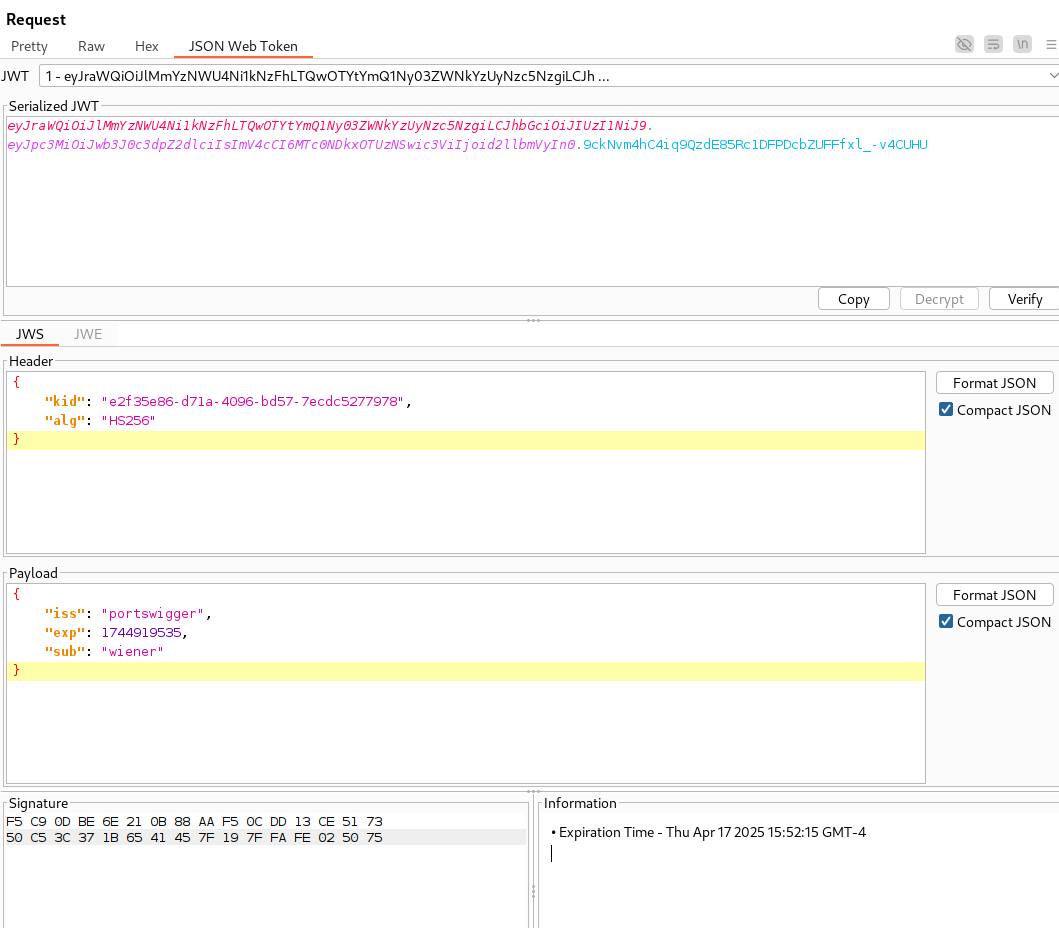
Task: Click the purple payload segment of serialized JWT
Action: 292,145
